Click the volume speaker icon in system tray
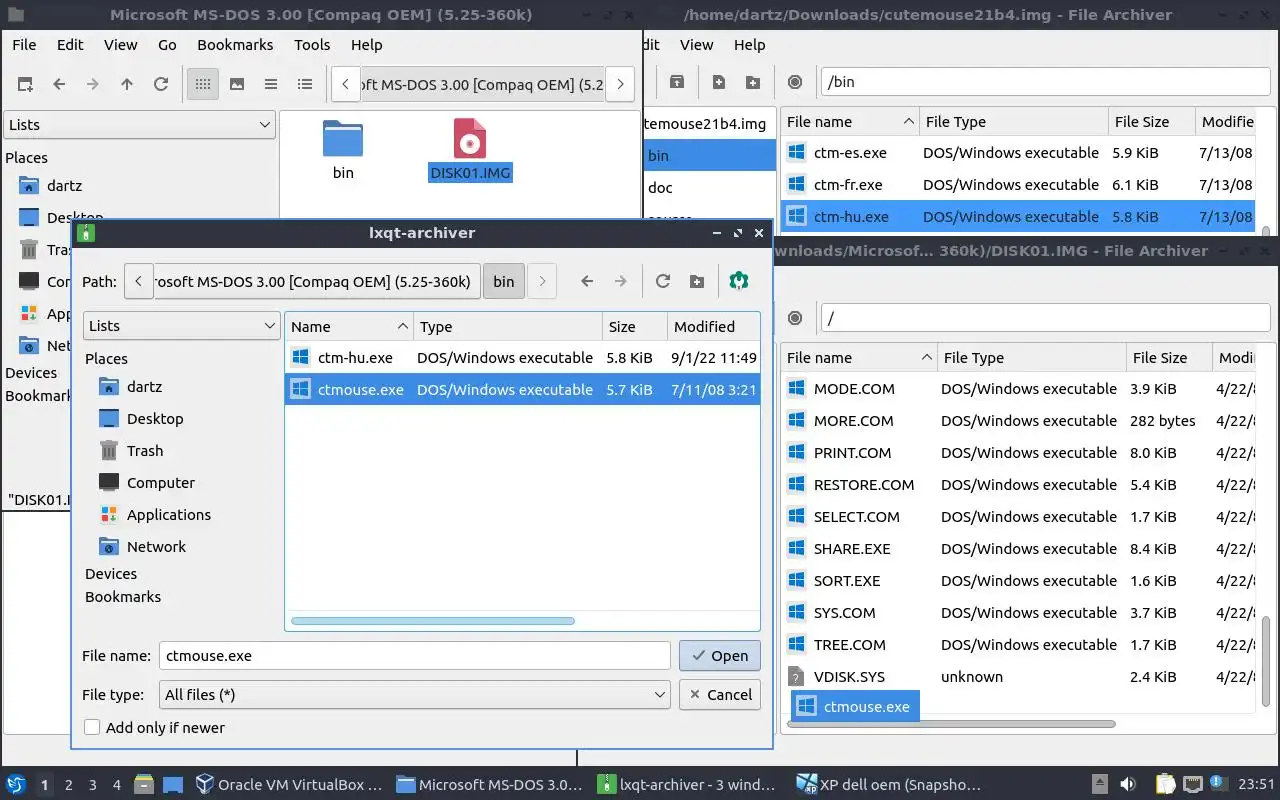This screenshot has width=1280, height=800. point(1128,784)
